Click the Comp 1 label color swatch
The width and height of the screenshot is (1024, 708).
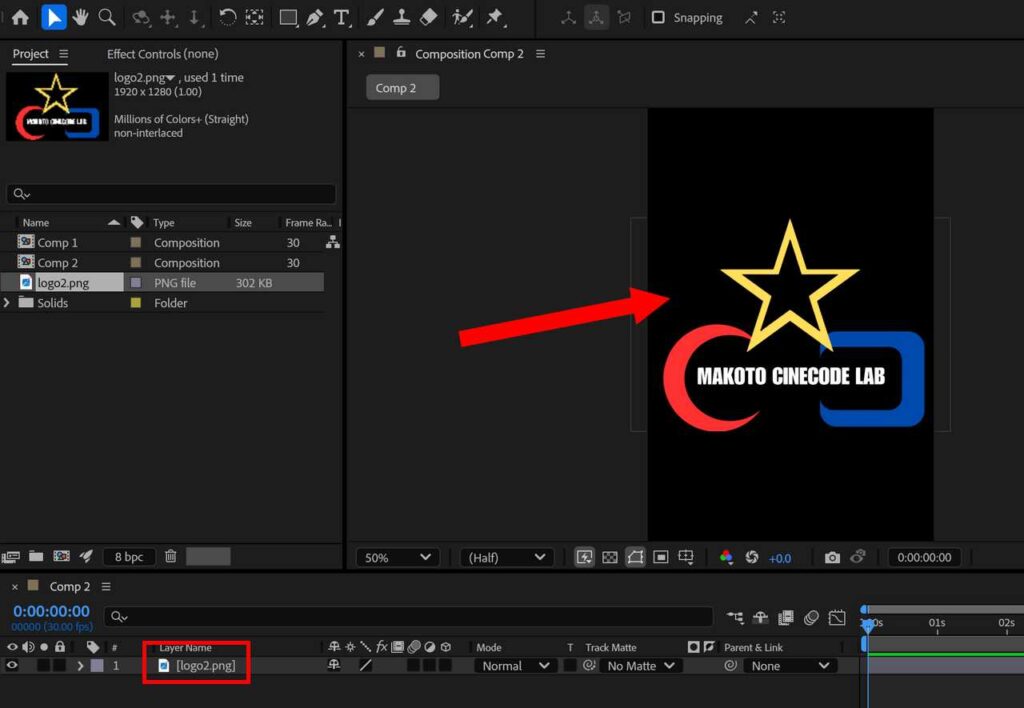click(136, 242)
